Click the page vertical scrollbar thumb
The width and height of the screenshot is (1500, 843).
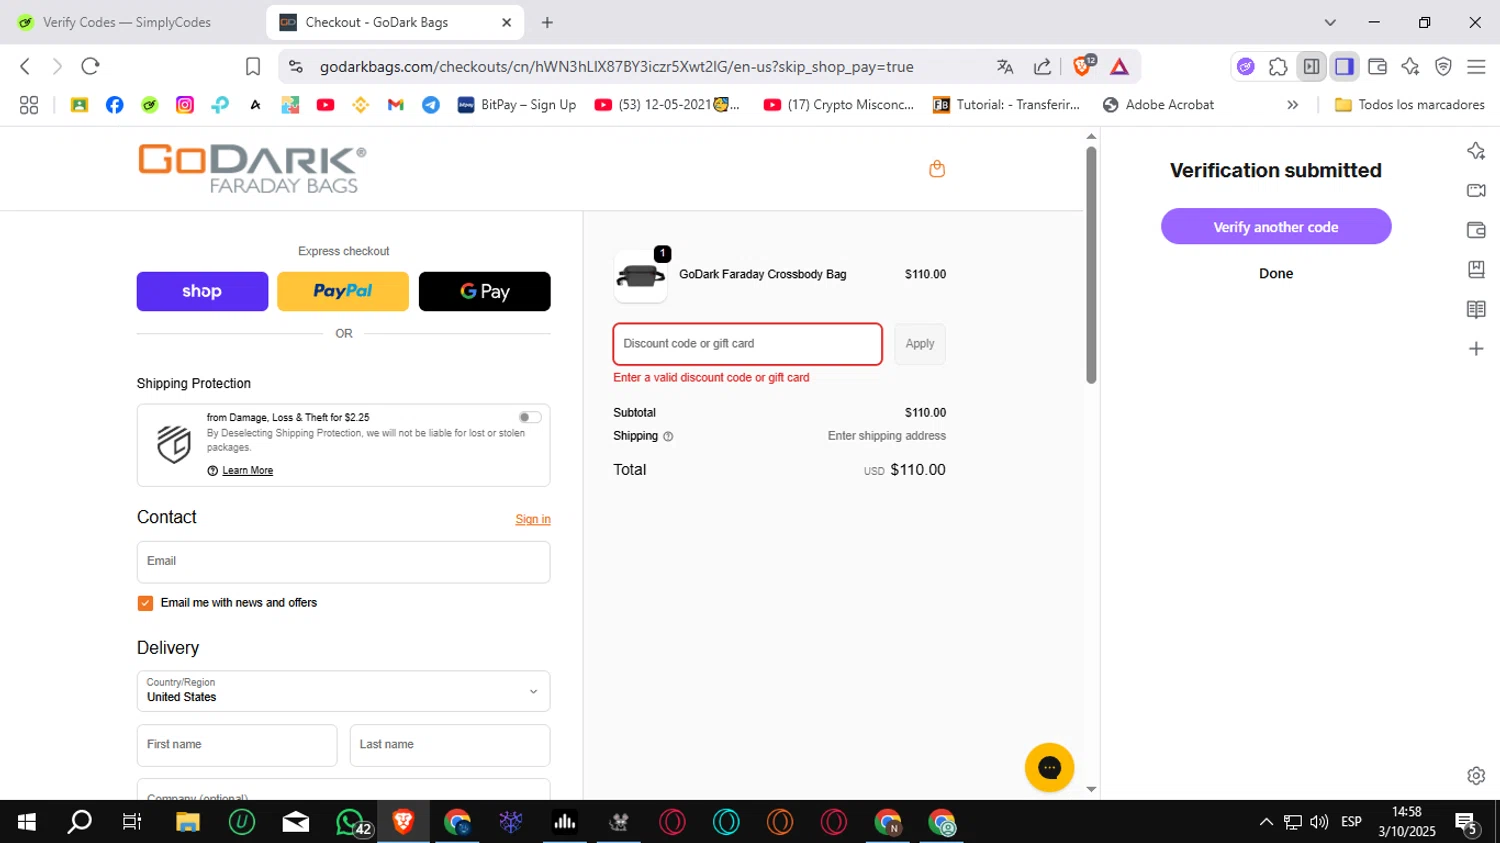coord(1091,265)
